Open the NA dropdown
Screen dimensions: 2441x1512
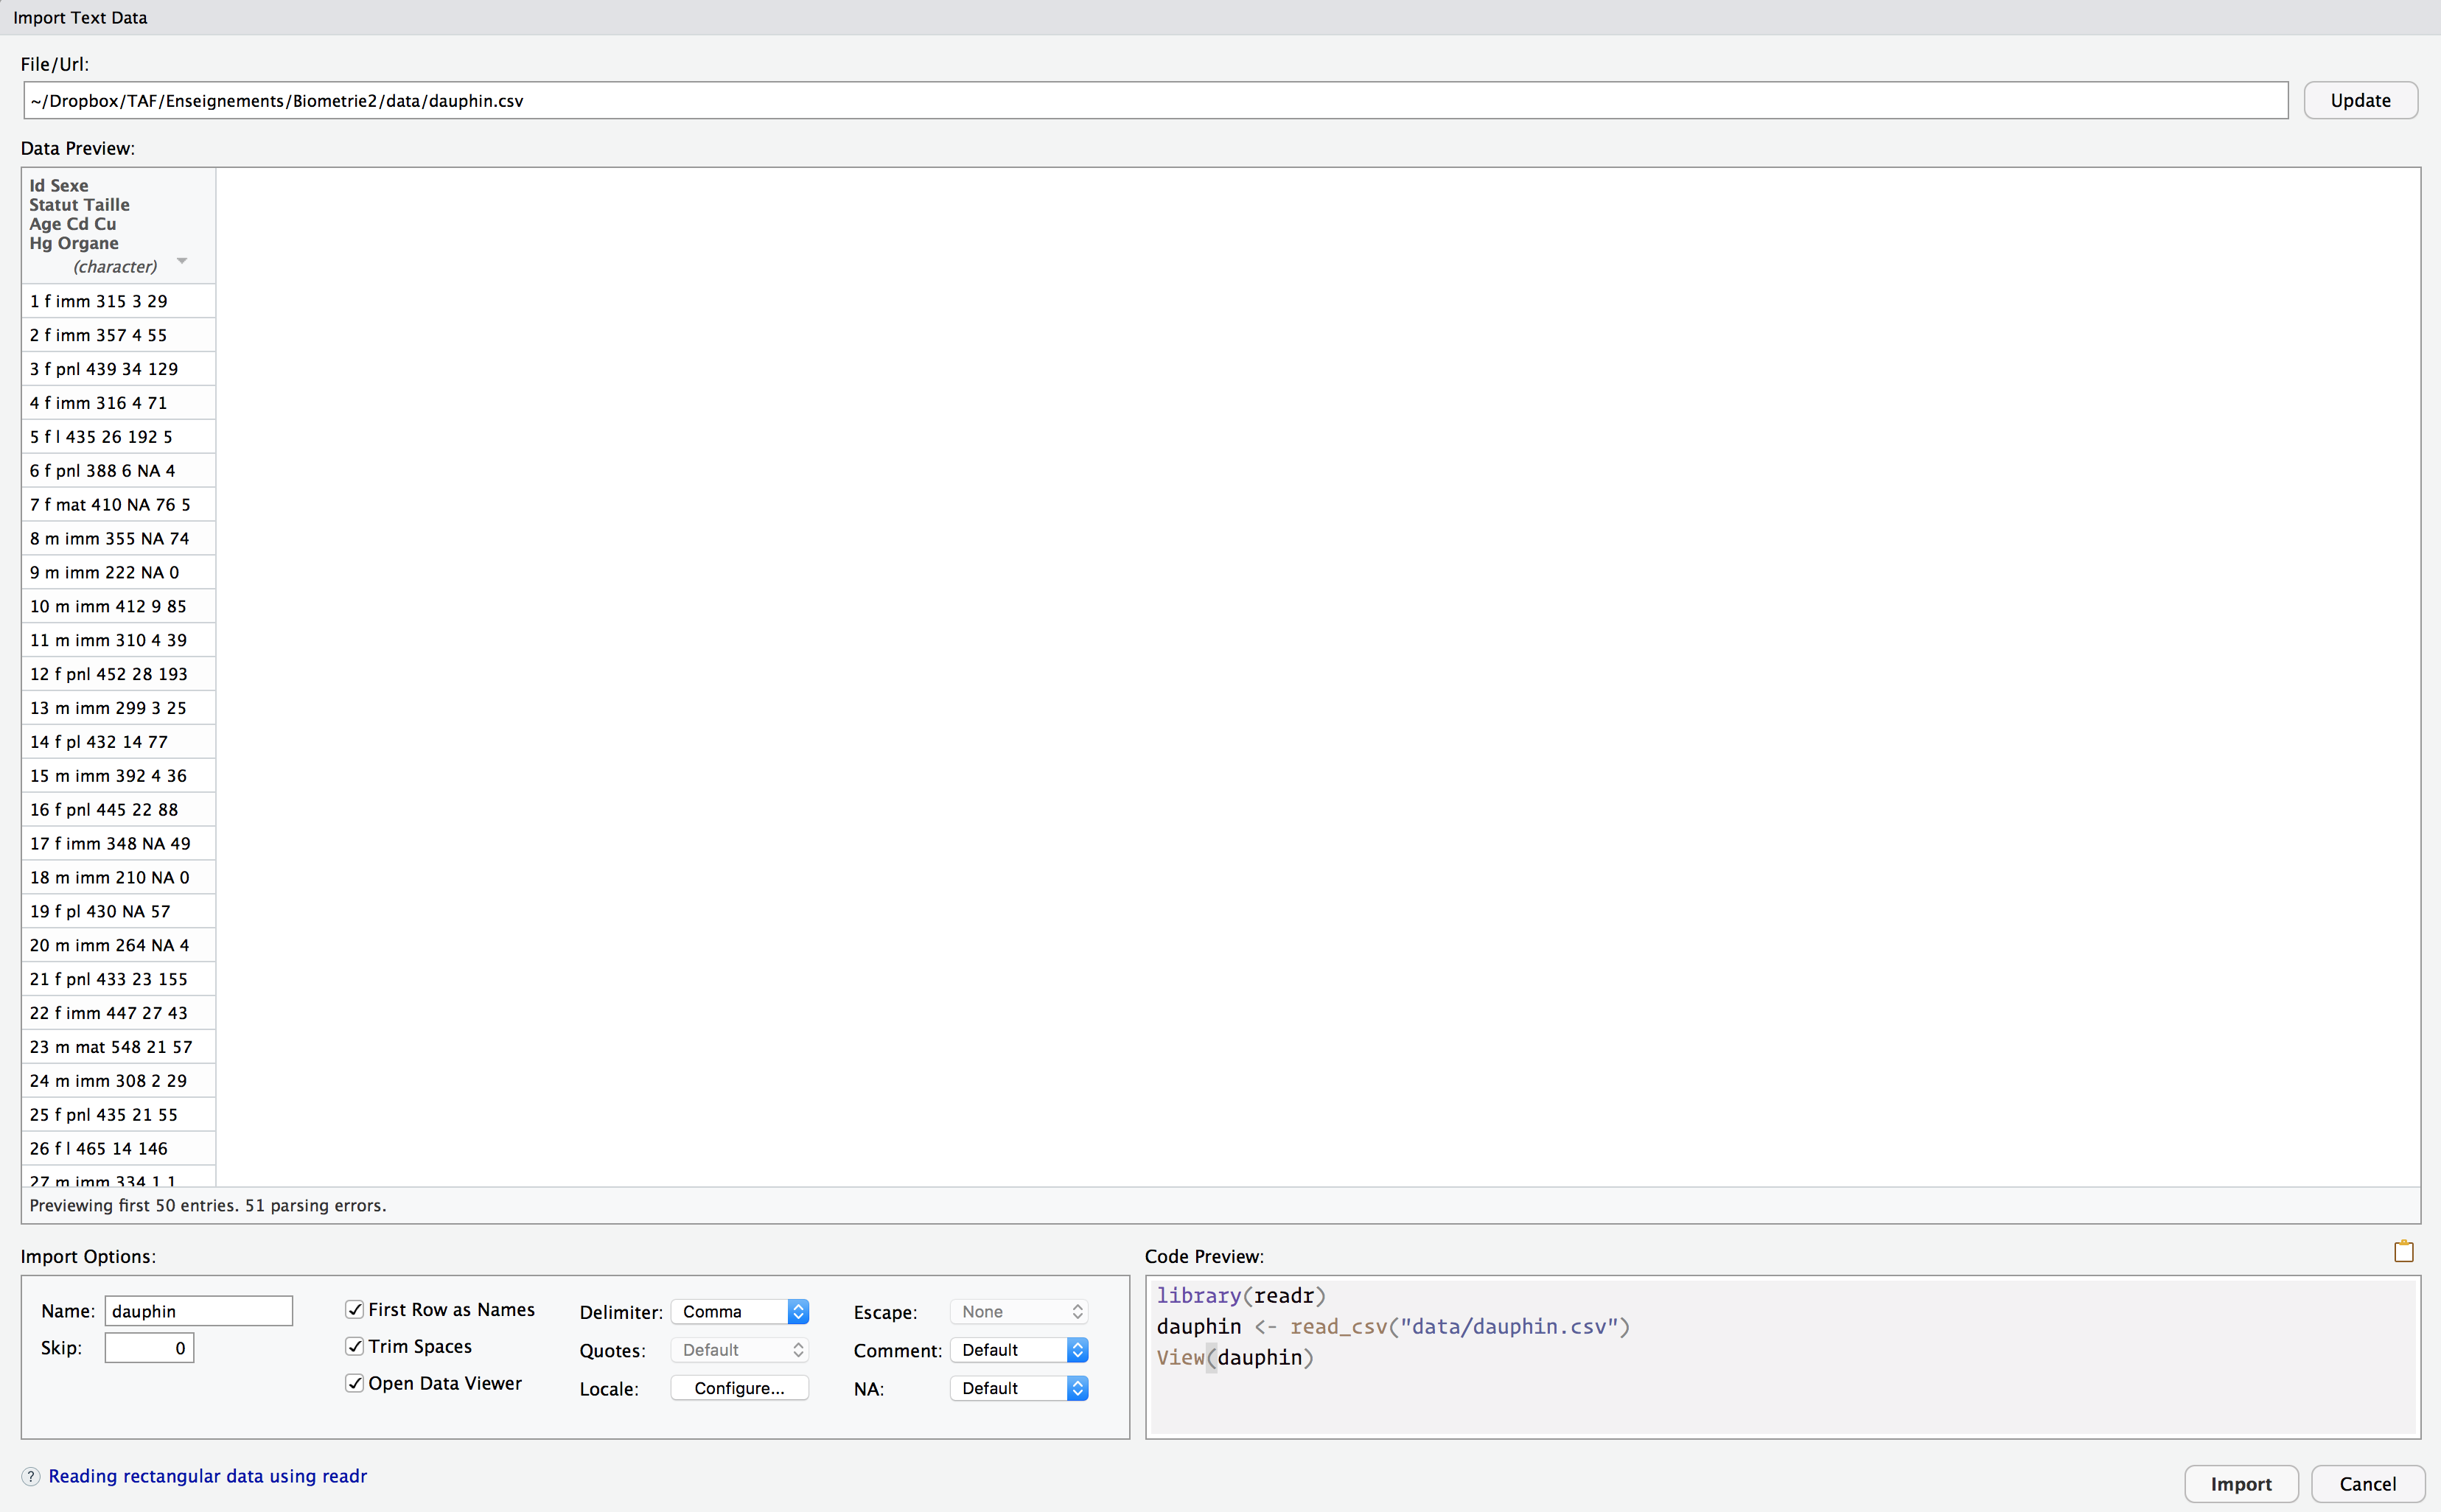pyautogui.click(x=1018, y=1388)
